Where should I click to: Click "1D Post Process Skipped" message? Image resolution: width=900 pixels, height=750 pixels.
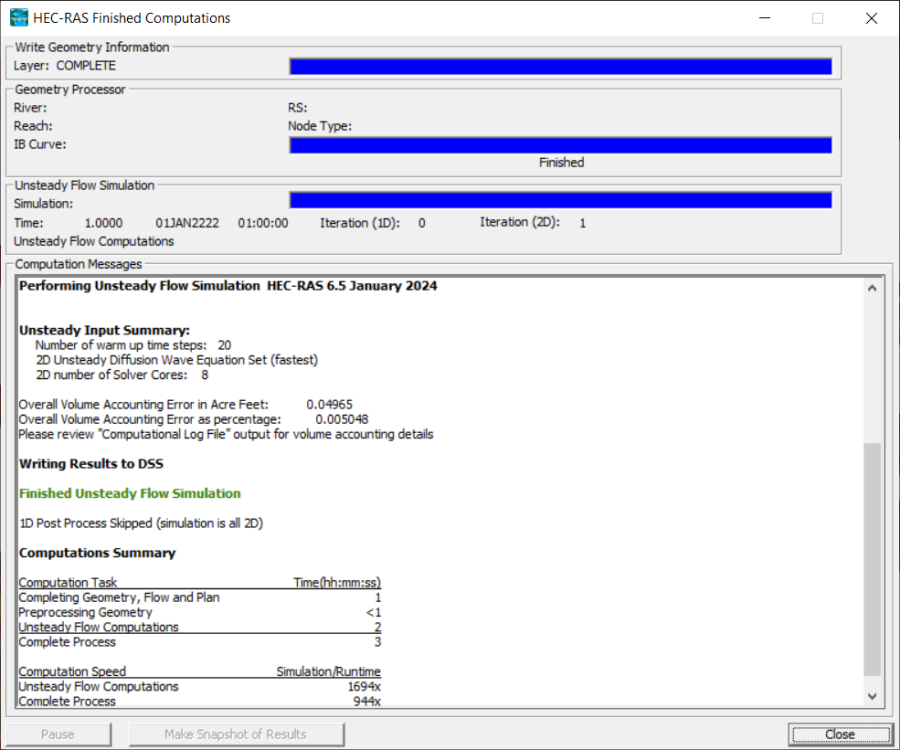click(141, 523)
